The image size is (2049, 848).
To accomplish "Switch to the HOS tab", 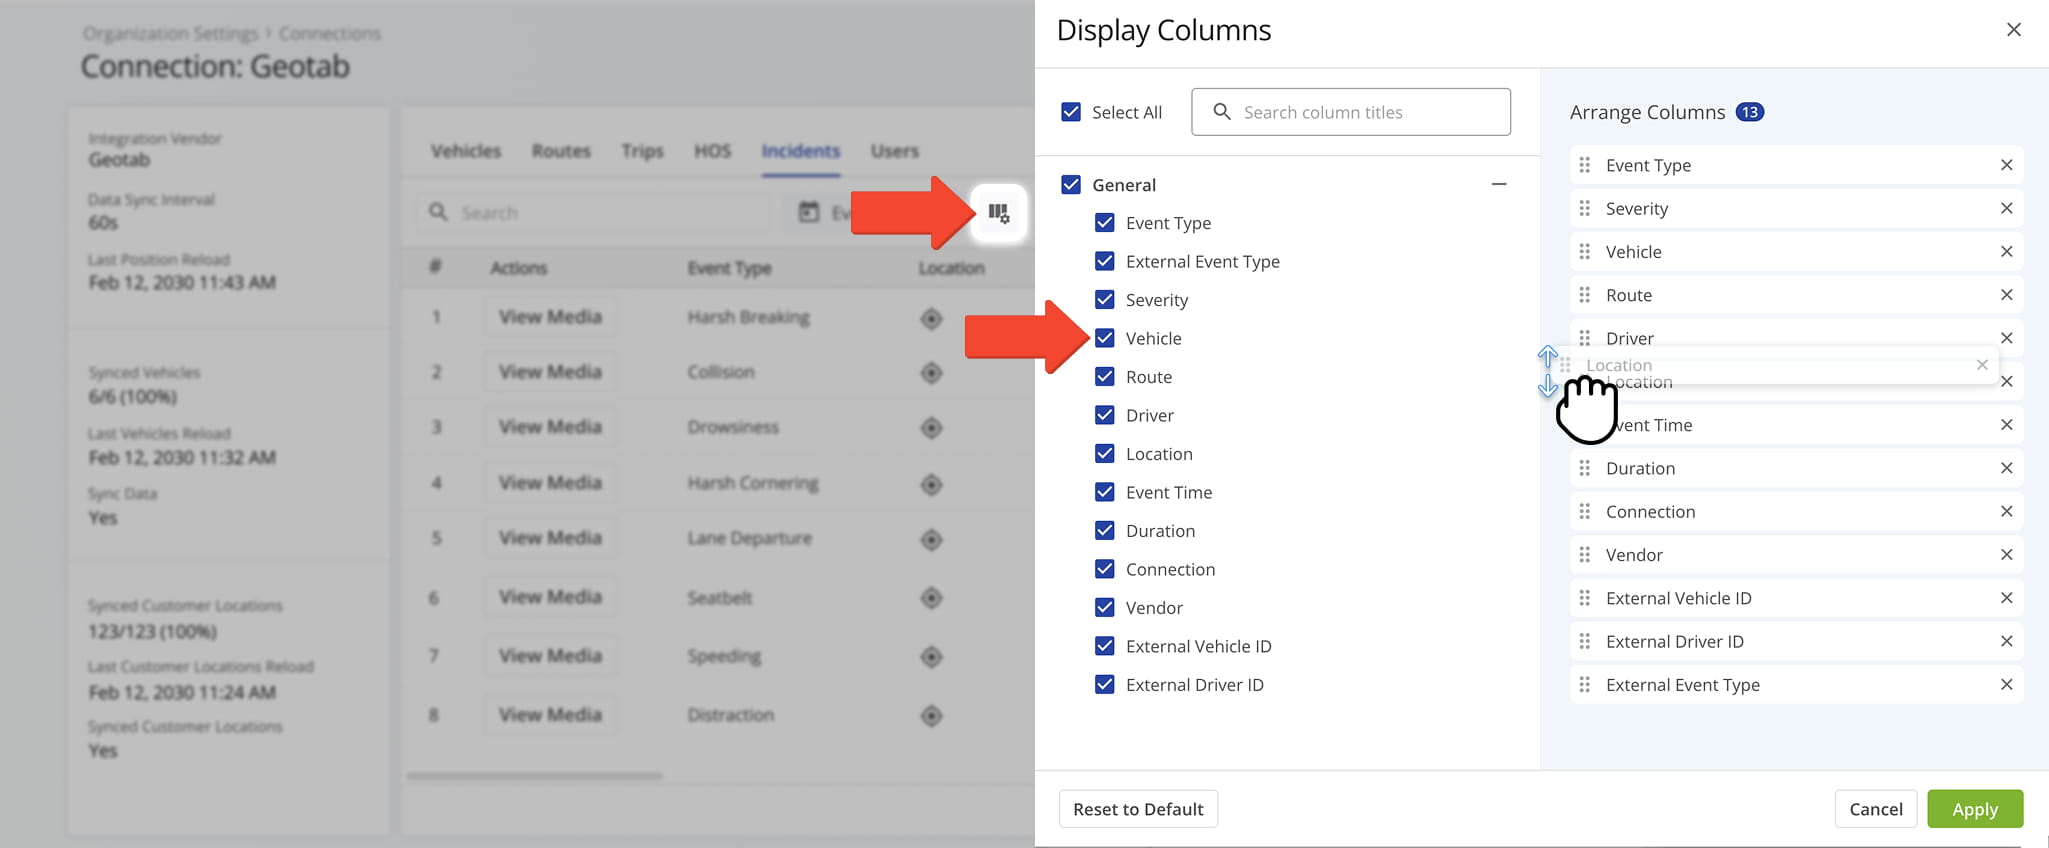I will (713, 151).
